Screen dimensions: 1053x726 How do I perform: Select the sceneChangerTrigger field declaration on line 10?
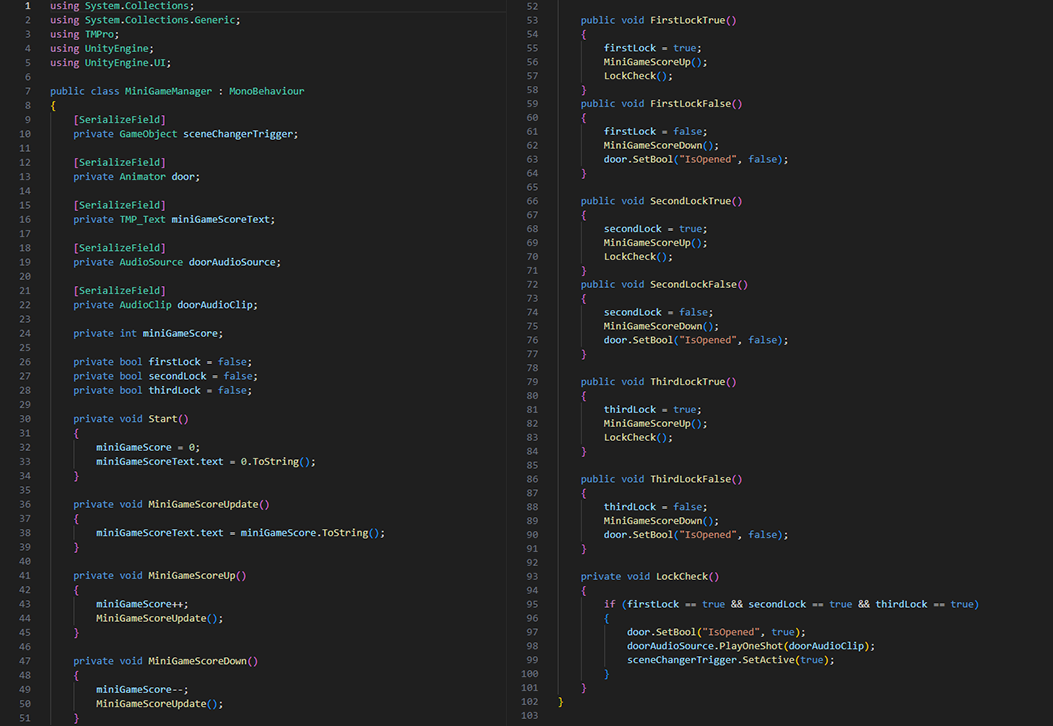[240, 134]
